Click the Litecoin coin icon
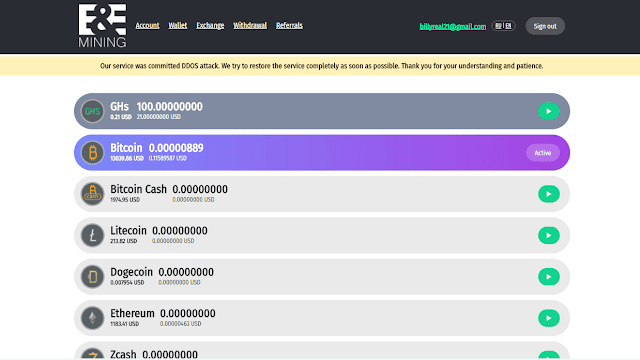 [93, 236]
